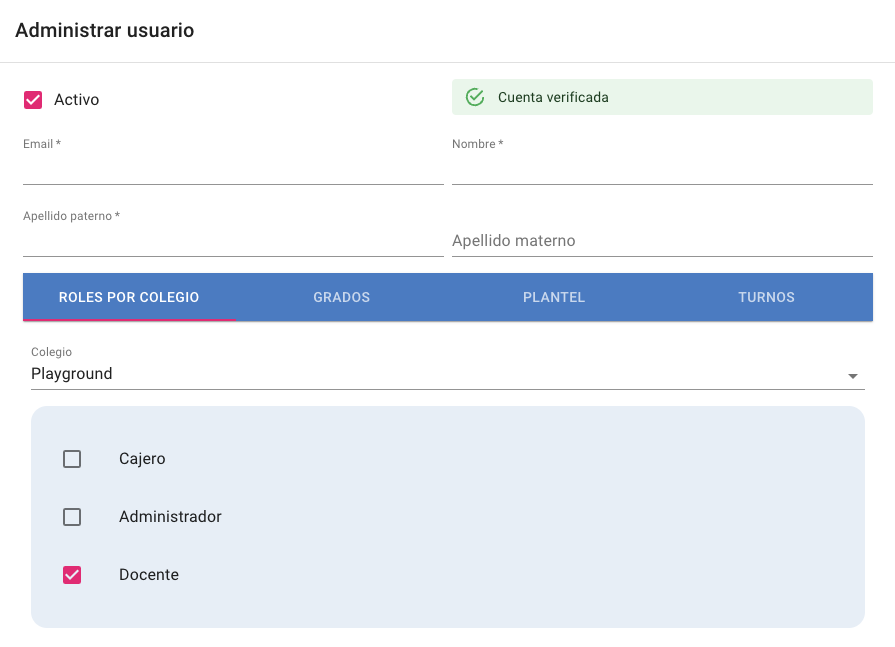
Task: Open the Plantel tab
Action: (553, 297)
